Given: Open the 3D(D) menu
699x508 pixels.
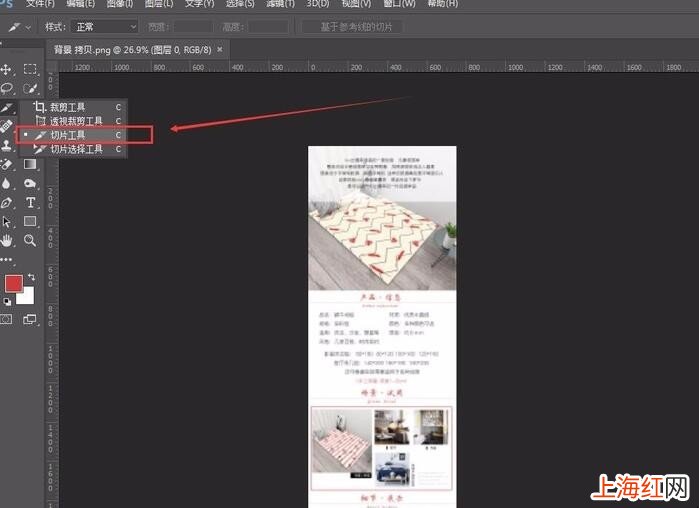Looking at the screenshot, I should click(317, 4).
